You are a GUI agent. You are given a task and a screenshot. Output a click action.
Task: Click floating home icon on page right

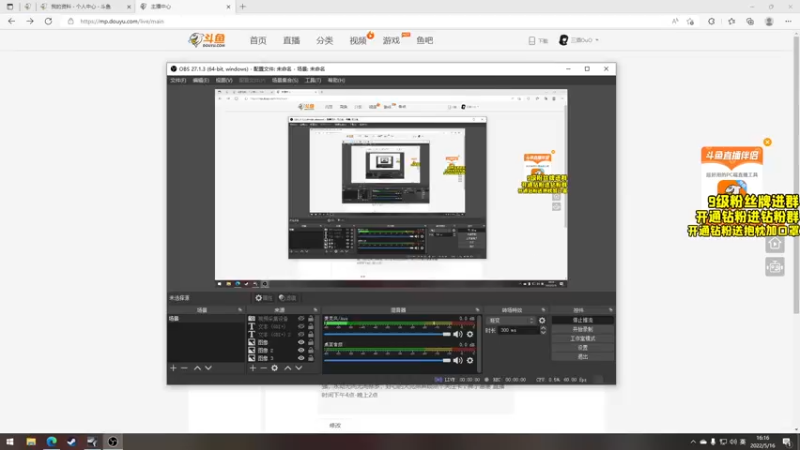click(x=774, y=244)
